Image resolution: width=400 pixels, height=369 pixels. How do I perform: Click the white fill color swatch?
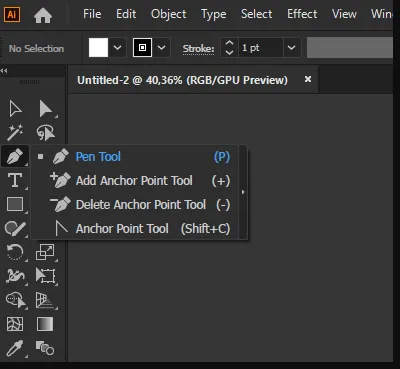coord(98,48)
